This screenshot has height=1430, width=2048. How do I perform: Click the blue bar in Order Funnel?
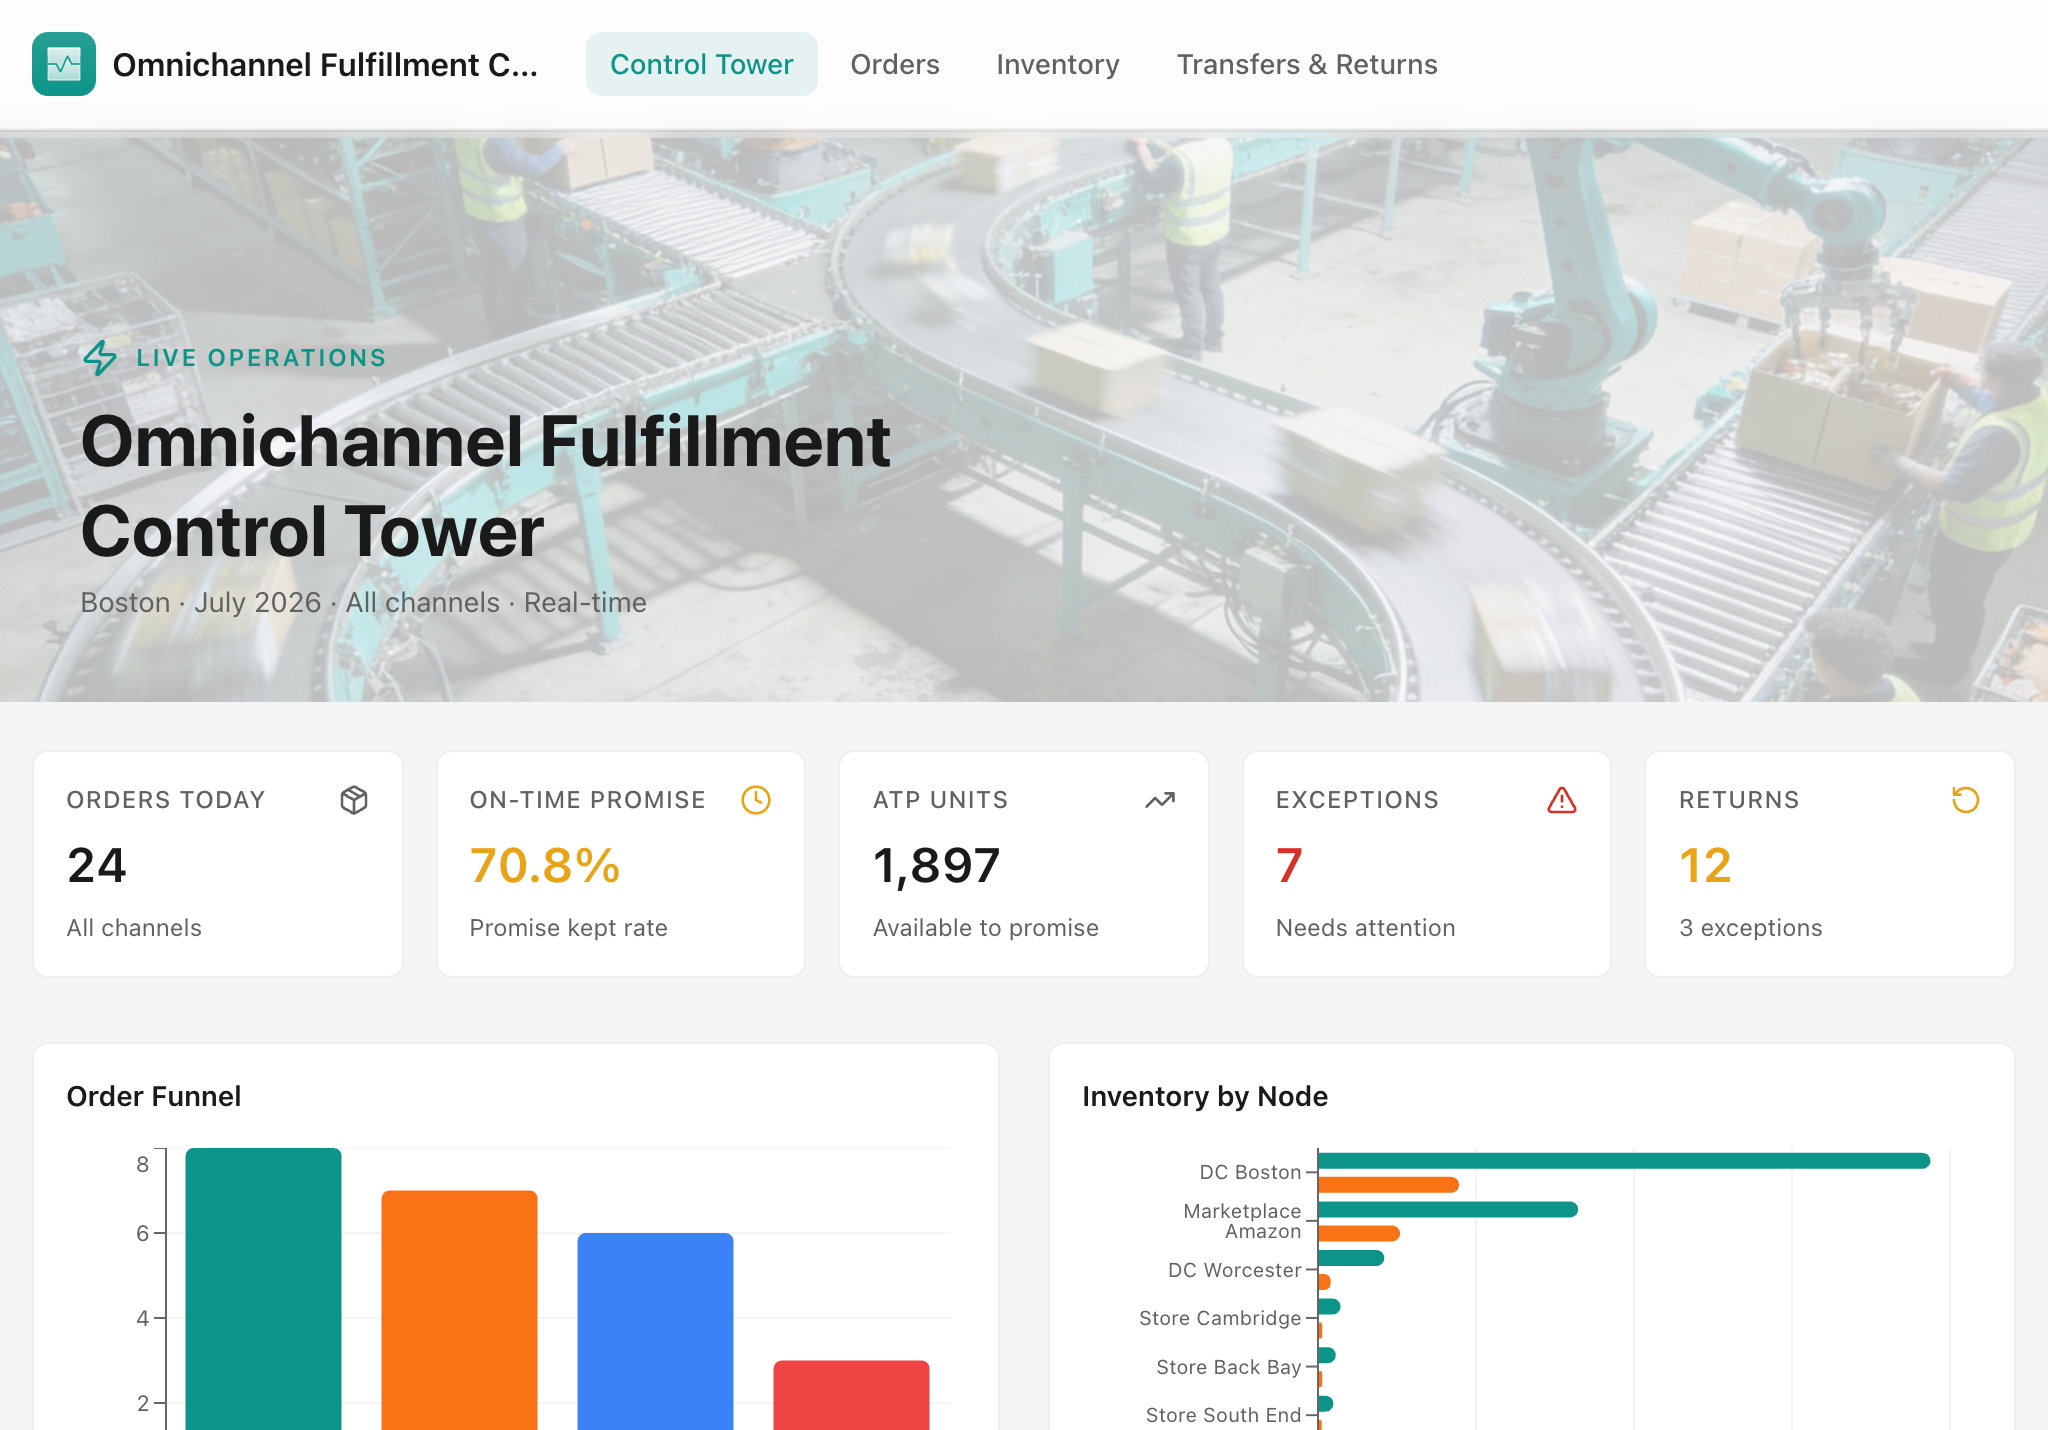pos(656,1331)
